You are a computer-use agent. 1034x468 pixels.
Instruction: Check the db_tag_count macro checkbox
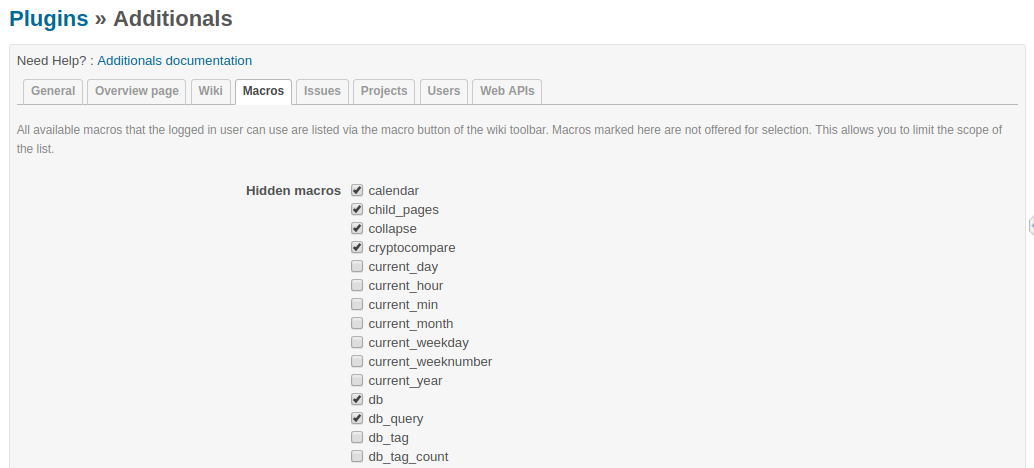click(x=357, y=456)
